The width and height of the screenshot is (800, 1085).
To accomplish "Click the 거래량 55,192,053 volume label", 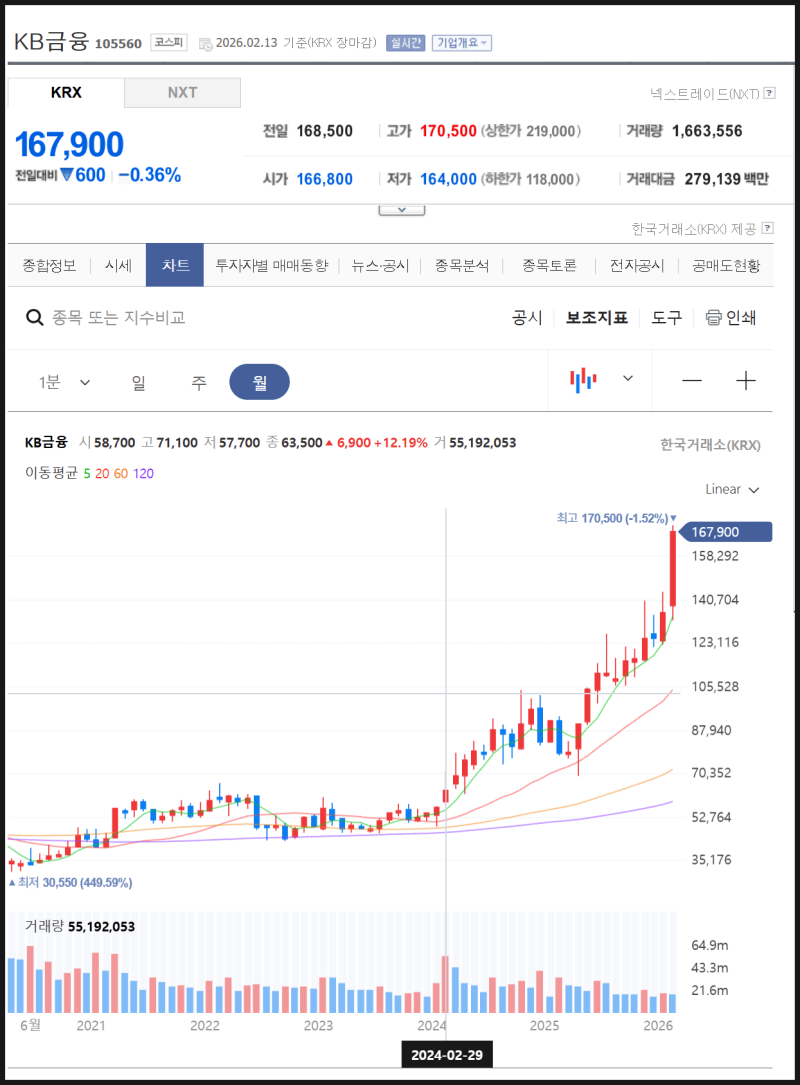I will click(80, 927).
